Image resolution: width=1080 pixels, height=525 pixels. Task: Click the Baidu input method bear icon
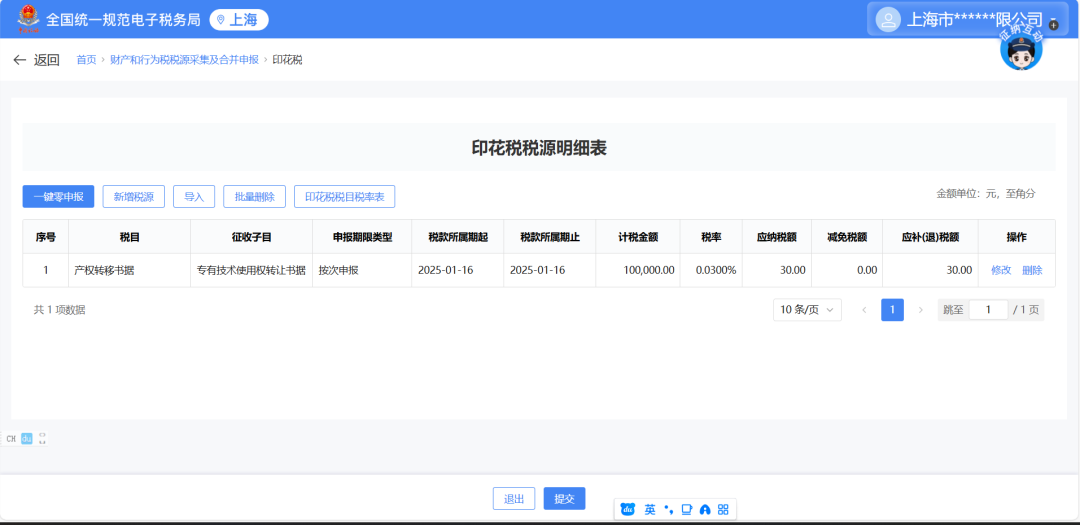pyautogui.click(x=628, y=509)
